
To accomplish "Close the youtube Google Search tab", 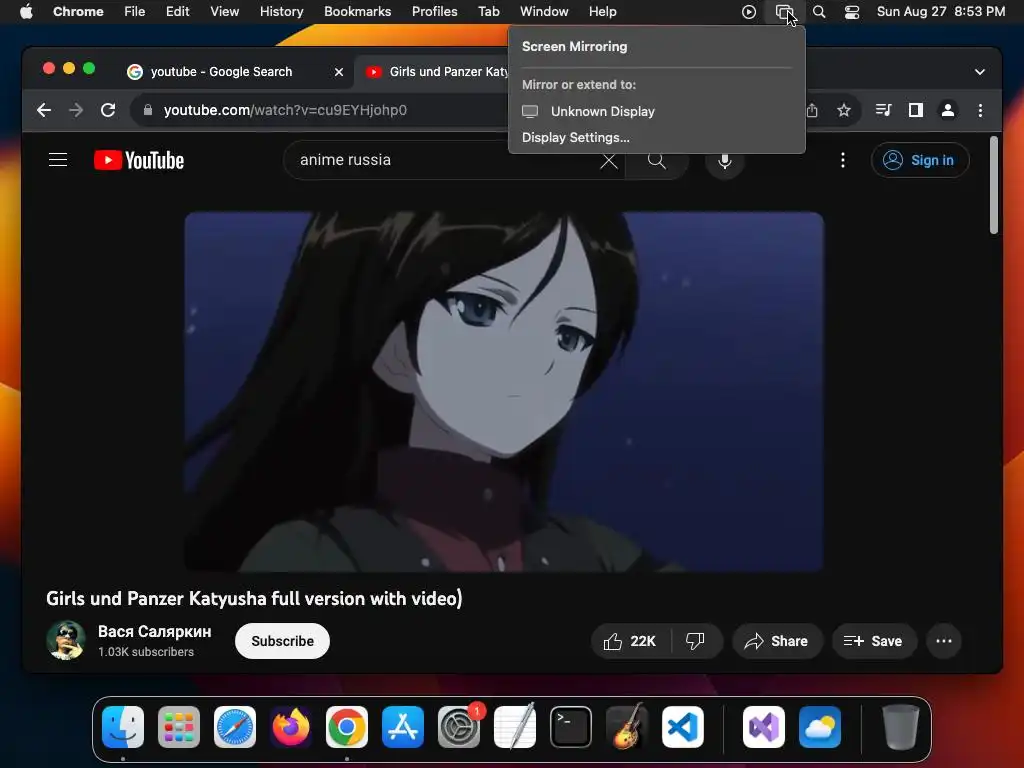I will point(339,72).
